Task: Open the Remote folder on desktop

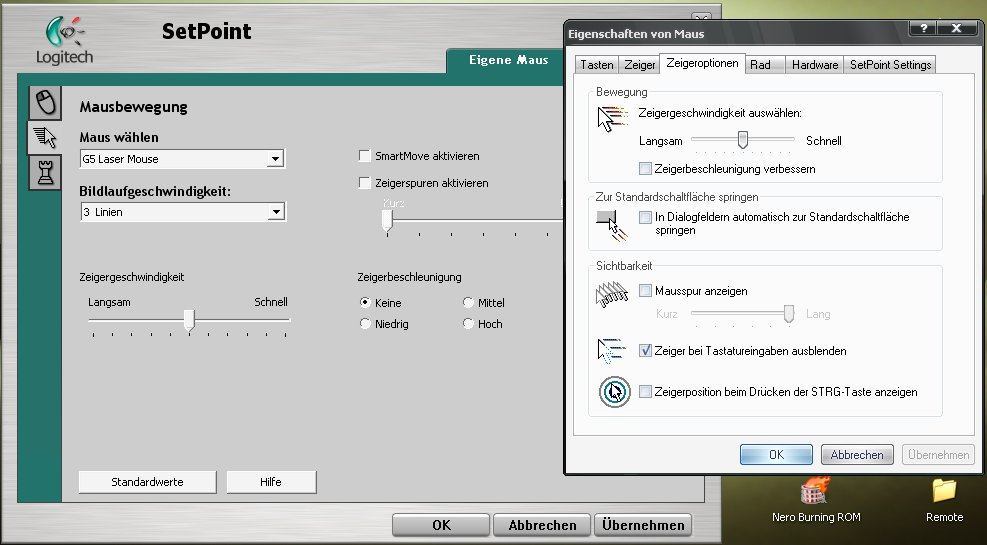Action: (x=944, y=501)
